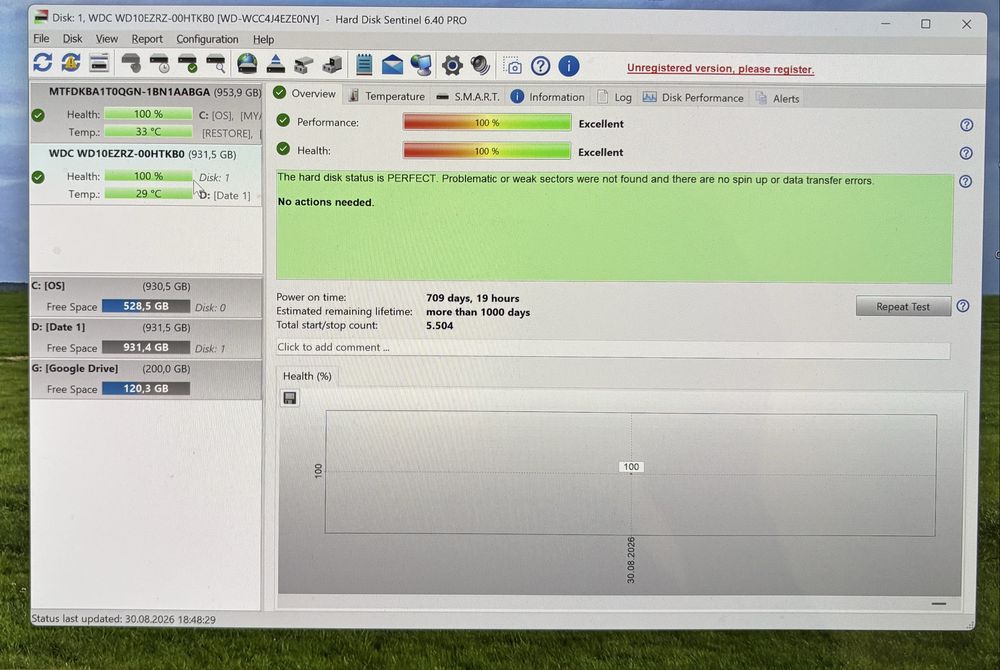Click the disk with green checkmark icon

188,64
